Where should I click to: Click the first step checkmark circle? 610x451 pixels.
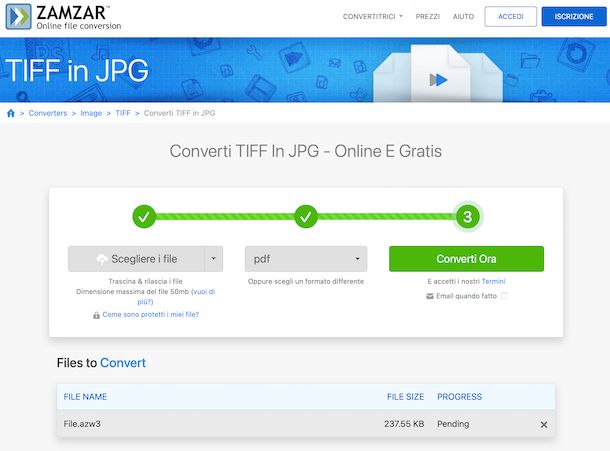tap(144, 216)
